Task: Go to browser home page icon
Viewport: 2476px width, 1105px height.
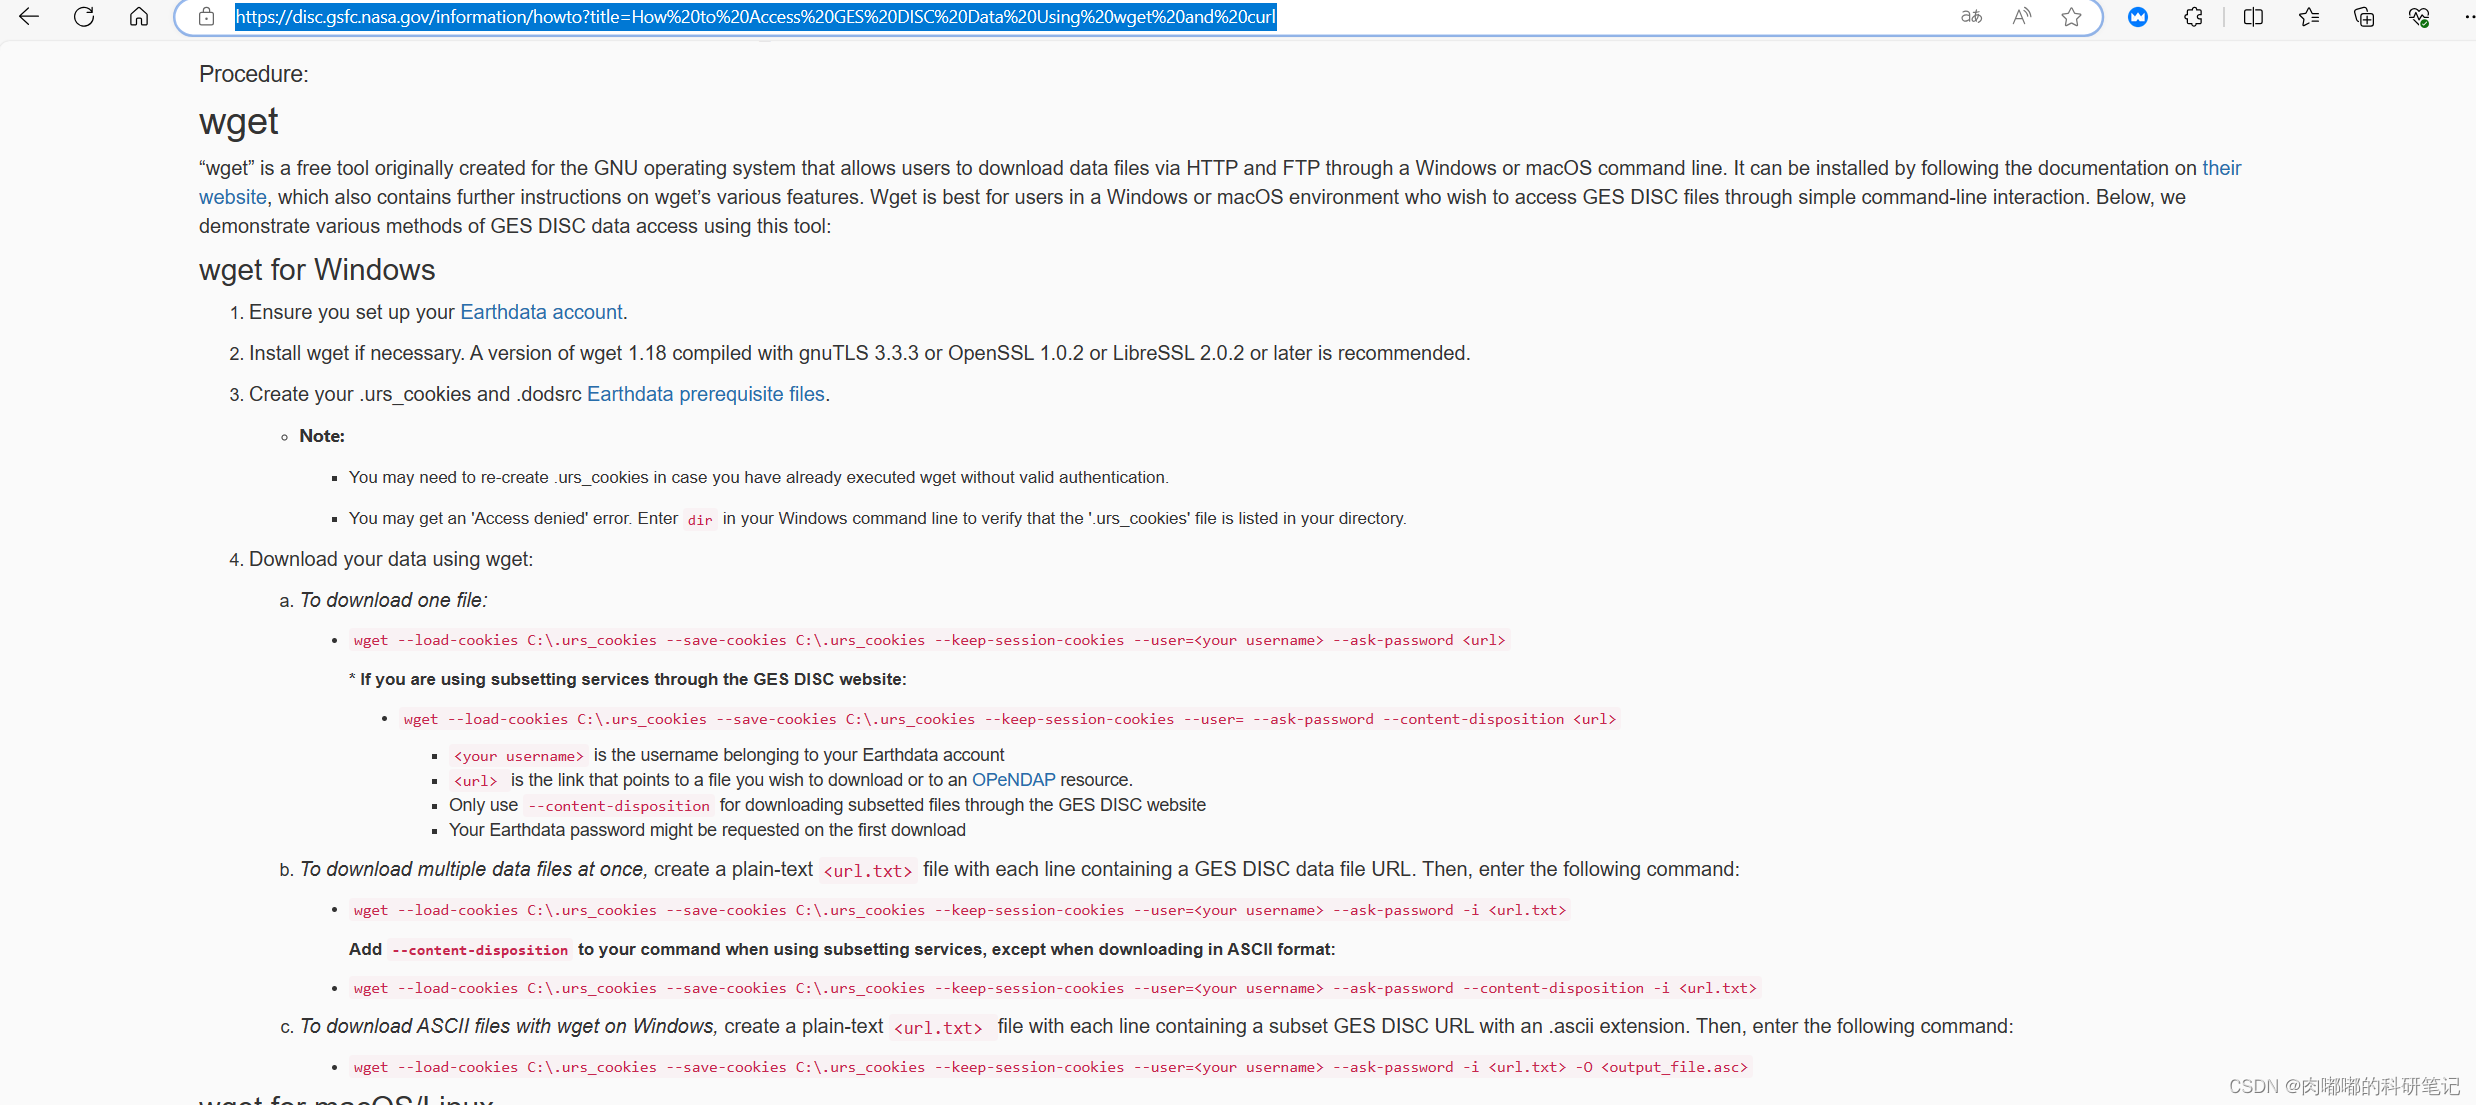Action: pos(139,17)
